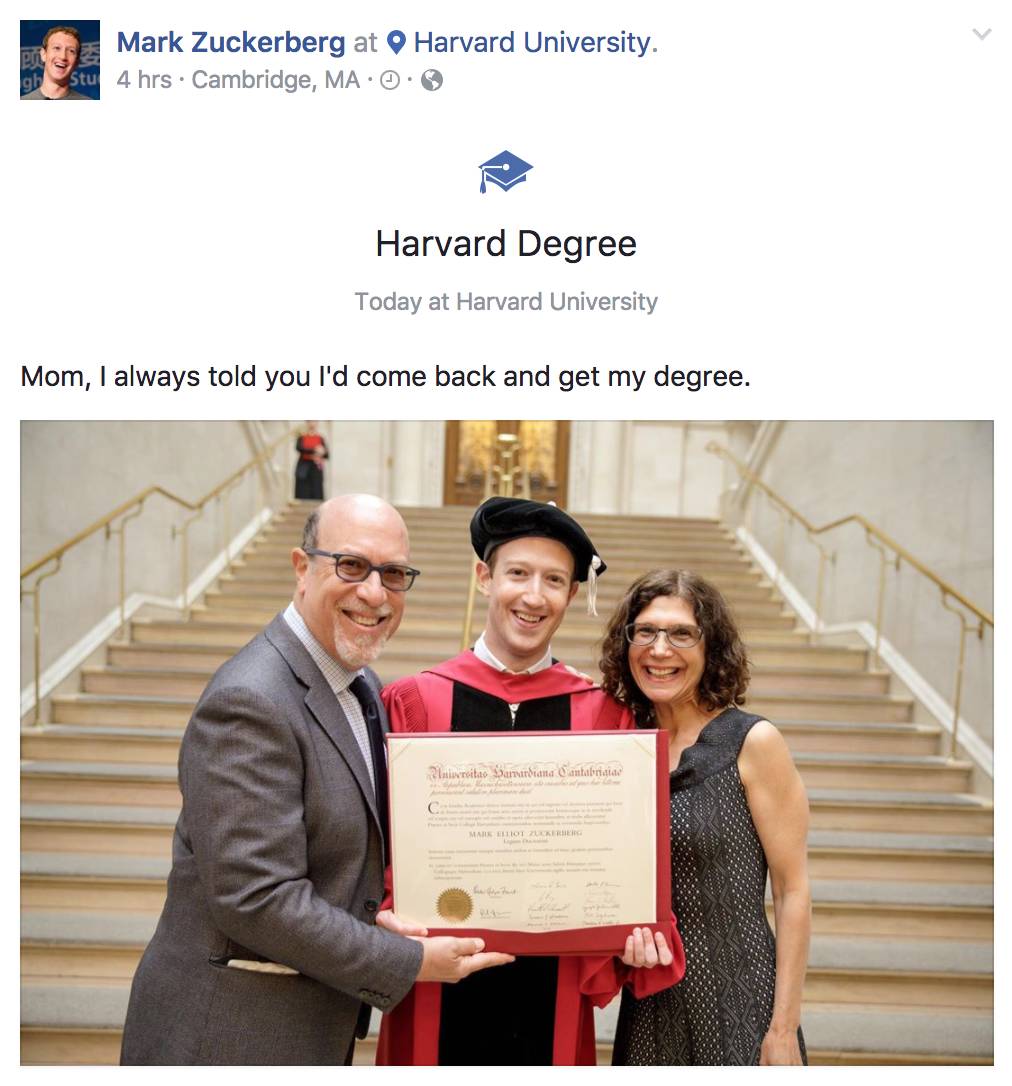This screenshot has height=1086, width=1012.
Task: Click the person standing atop the staircase
Action: [310, 462]
